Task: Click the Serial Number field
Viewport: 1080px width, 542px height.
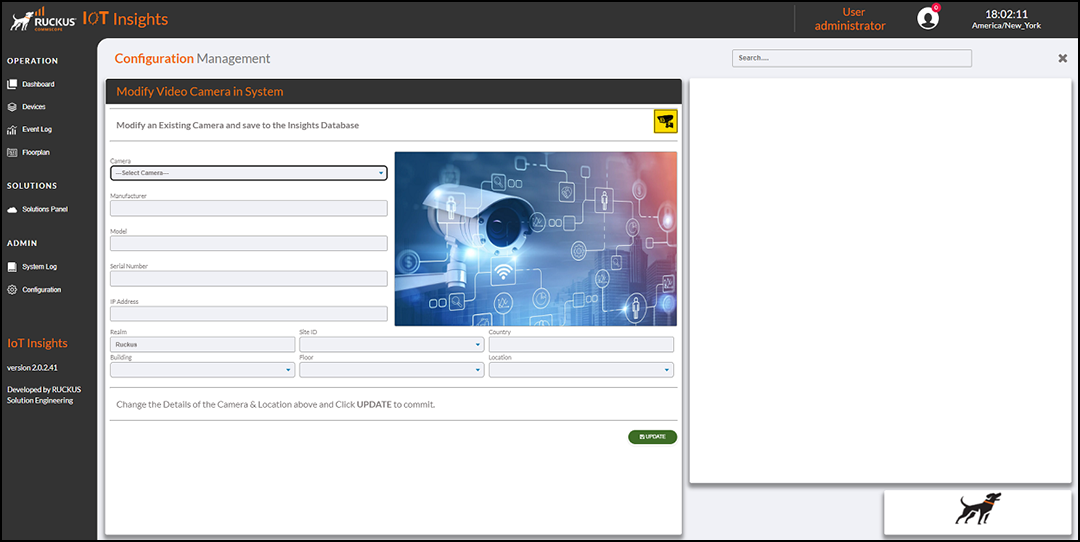Action: pos(249,278)
